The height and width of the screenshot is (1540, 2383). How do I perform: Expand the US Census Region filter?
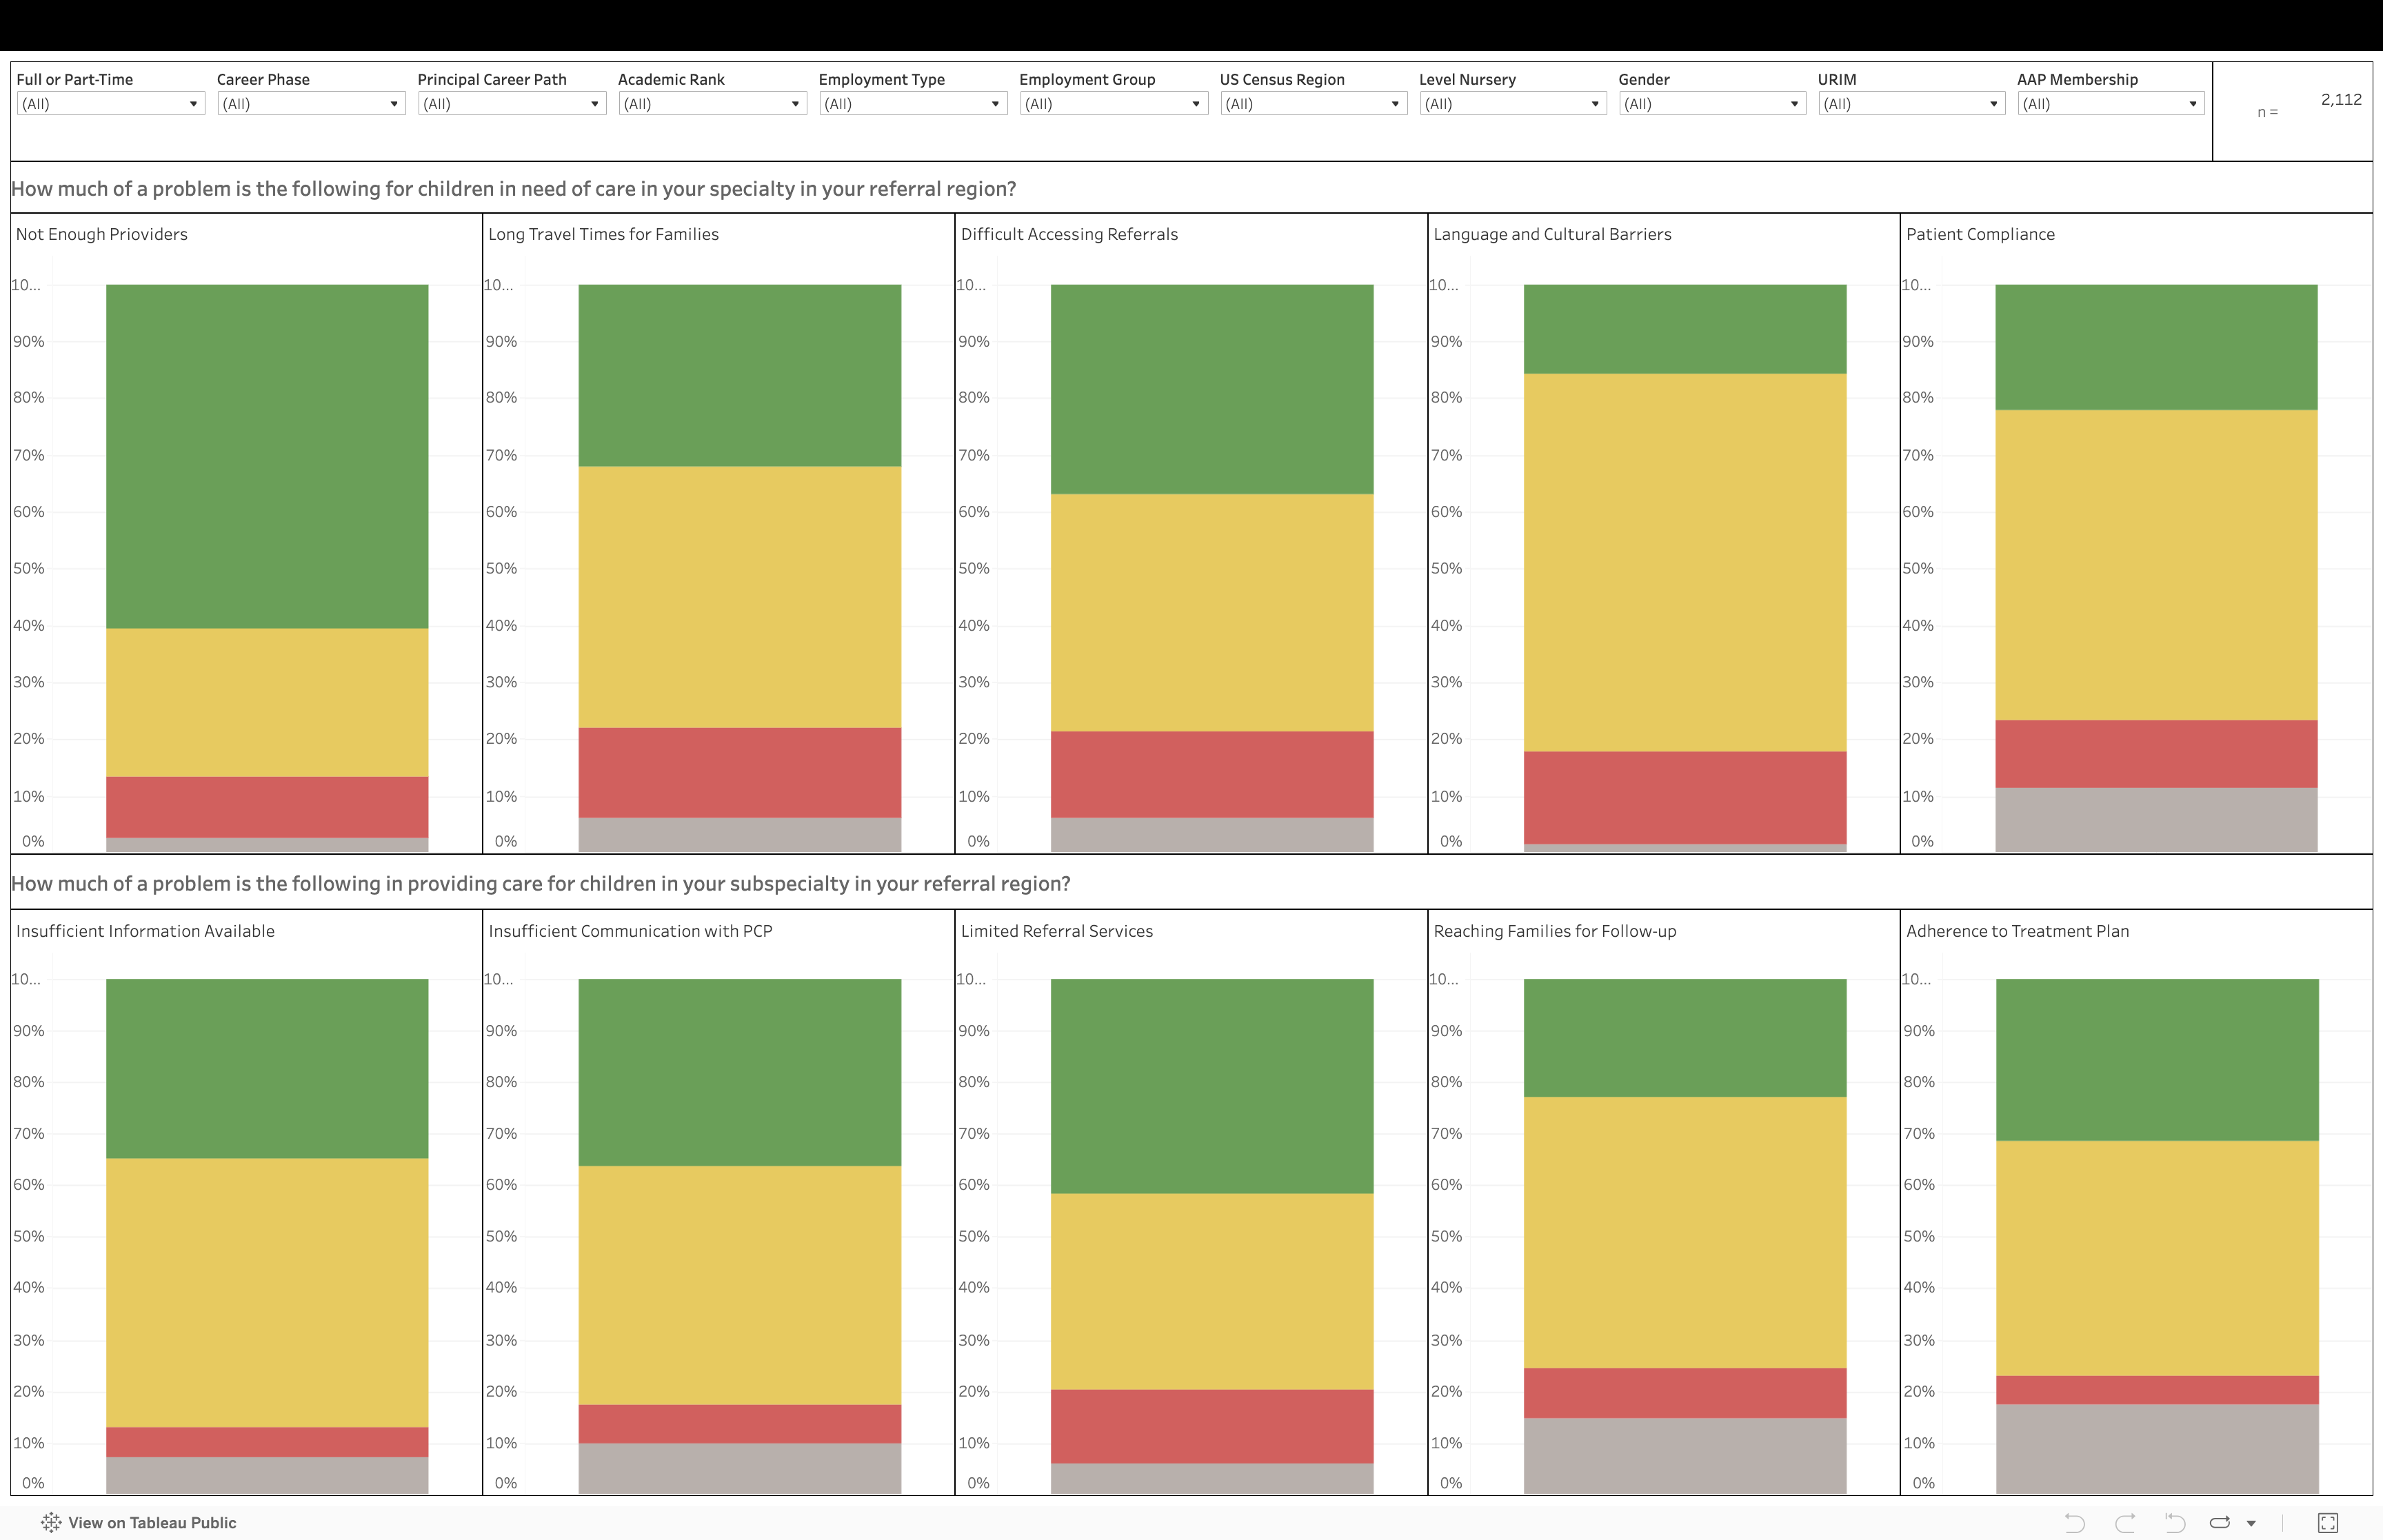[x=1313, y=104]
